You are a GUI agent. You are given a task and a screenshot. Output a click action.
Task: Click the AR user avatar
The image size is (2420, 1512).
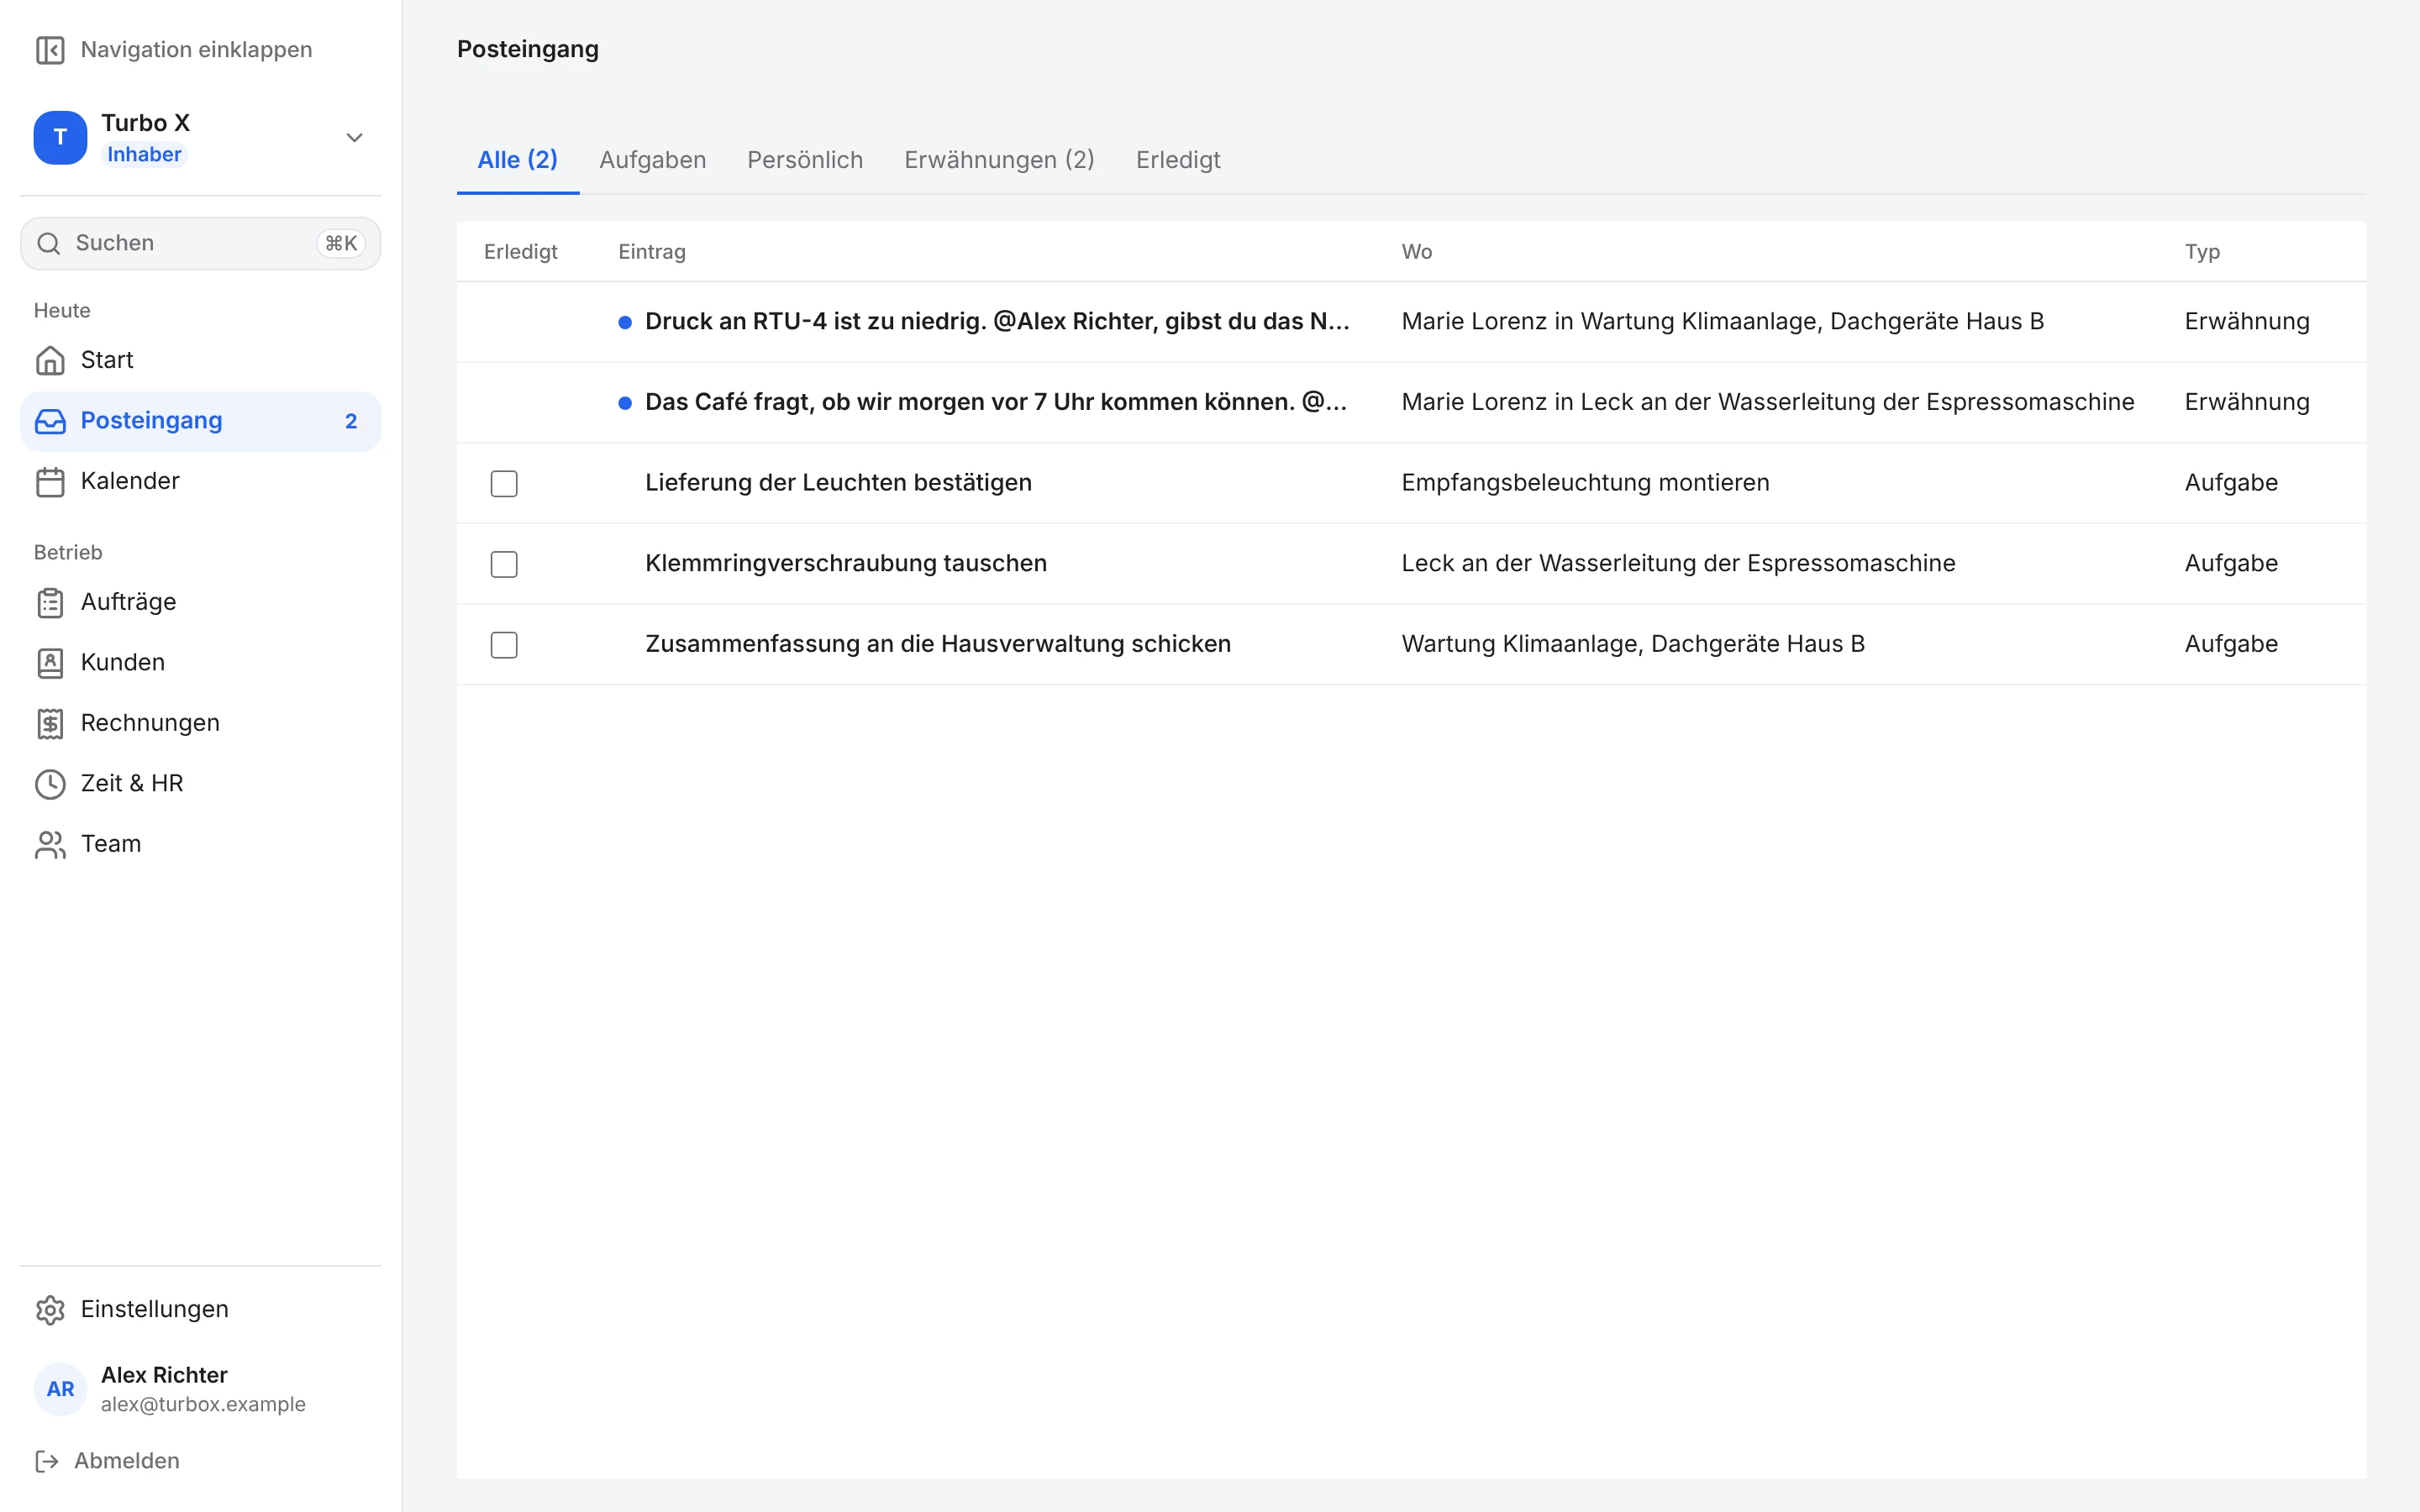[x=60, y=1389]
